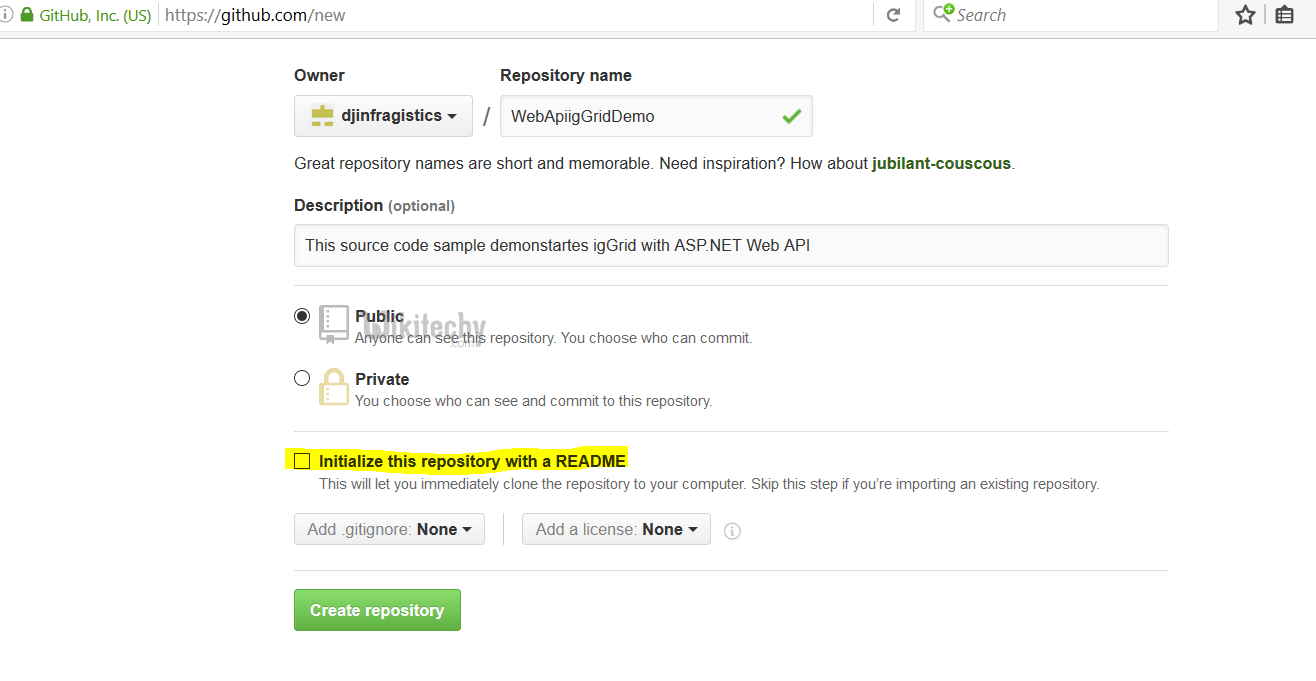Expand the Add a license dropdown
1316x681 pixels.
click(x=616, y=529)
